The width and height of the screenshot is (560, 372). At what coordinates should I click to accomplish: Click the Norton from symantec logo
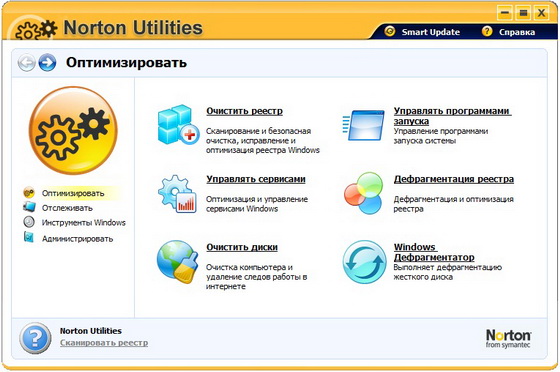(508, 338)
